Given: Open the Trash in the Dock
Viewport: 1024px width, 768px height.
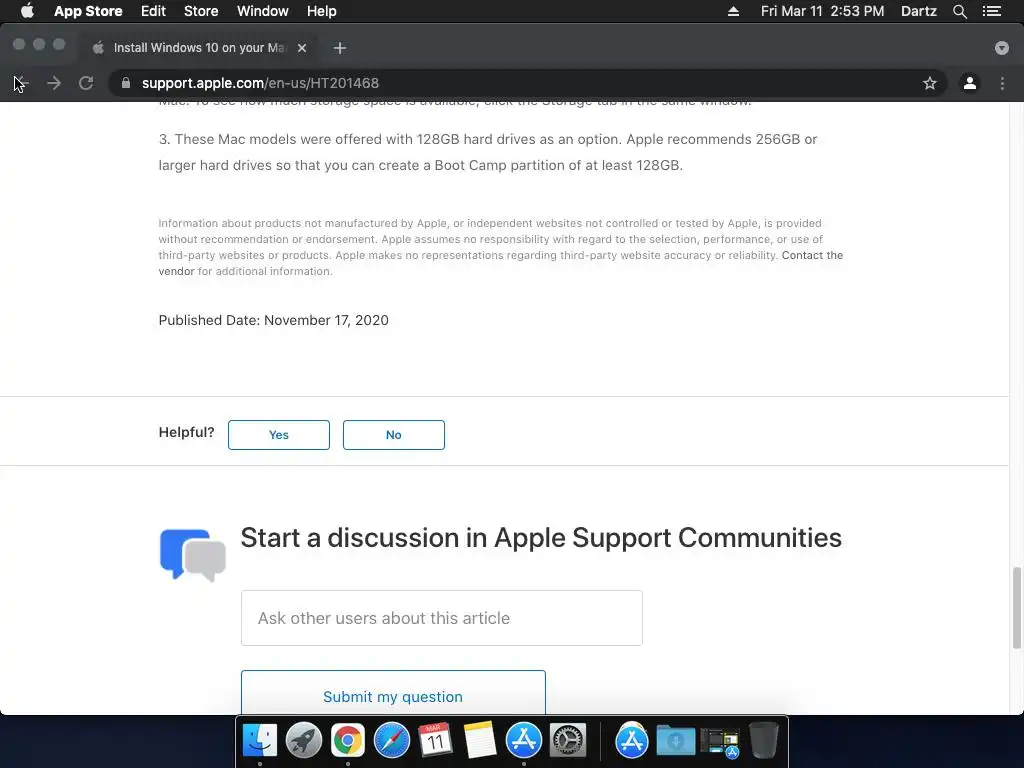Looking at the screenshot, I should tap(763, 741).
